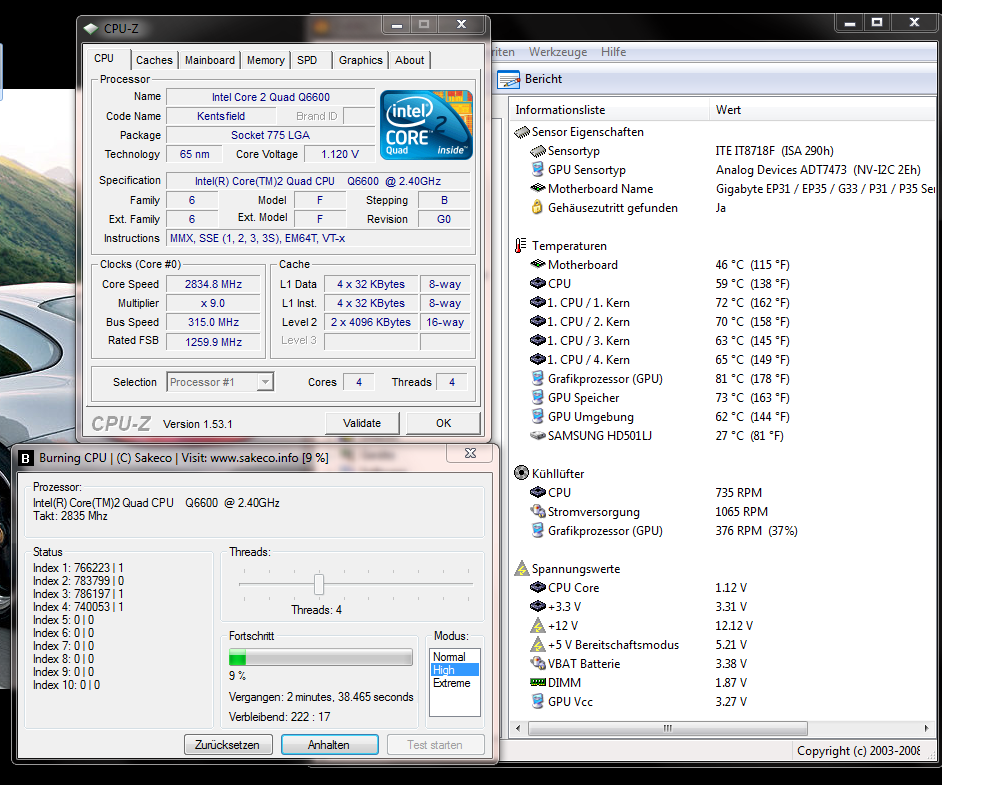This screenshot has width=1008, height=785.
Task: Open the About tab in CPU-Z
Action: (410, 60)
